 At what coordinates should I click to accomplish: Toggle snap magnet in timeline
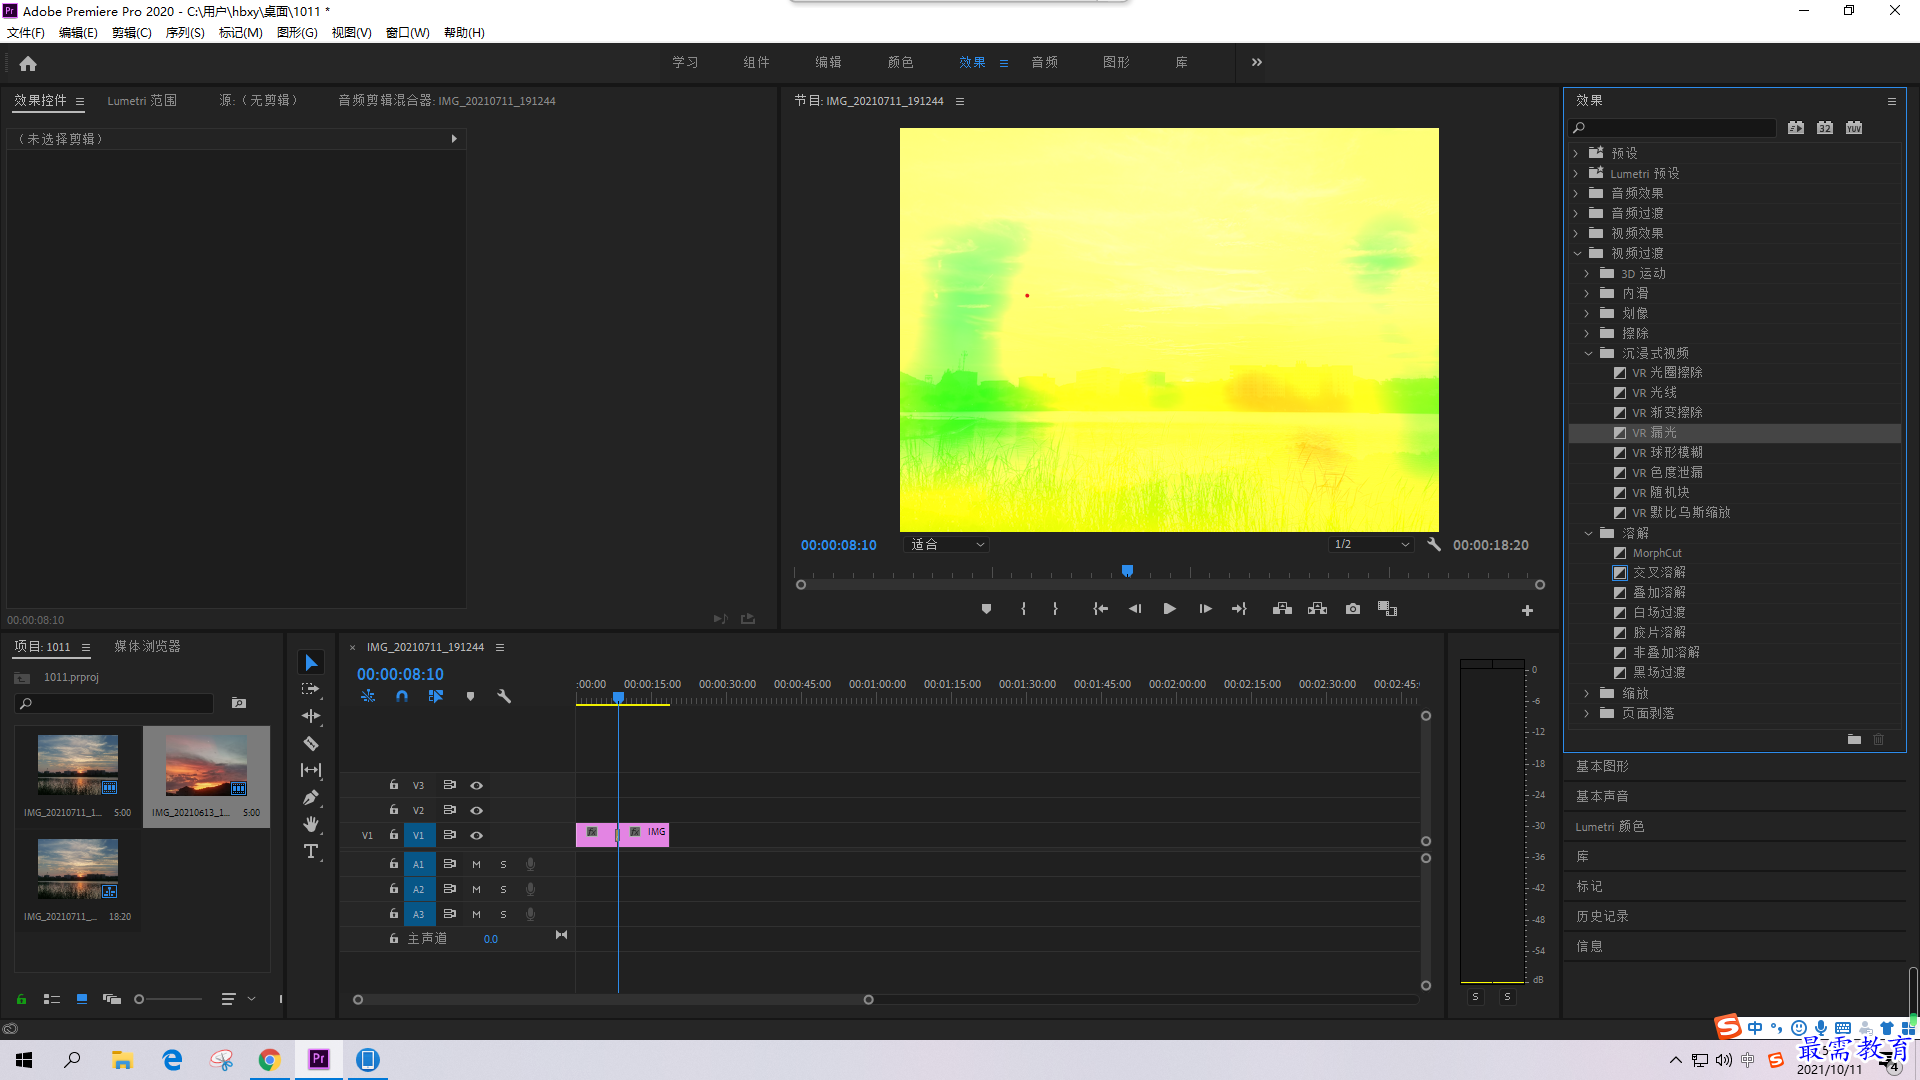coord(401,696)
